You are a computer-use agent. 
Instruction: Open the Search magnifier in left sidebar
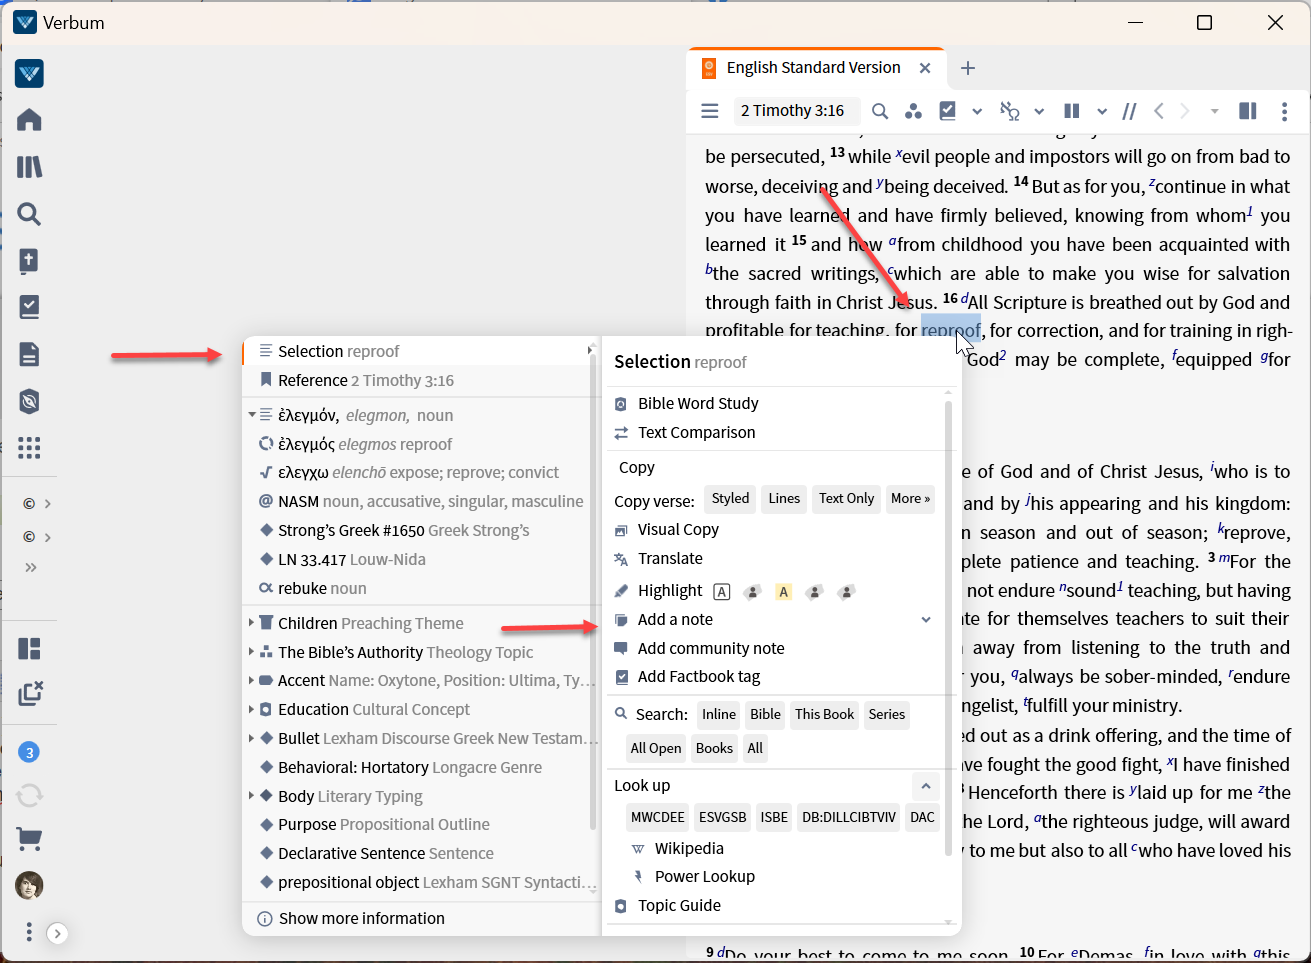(29, 214)
